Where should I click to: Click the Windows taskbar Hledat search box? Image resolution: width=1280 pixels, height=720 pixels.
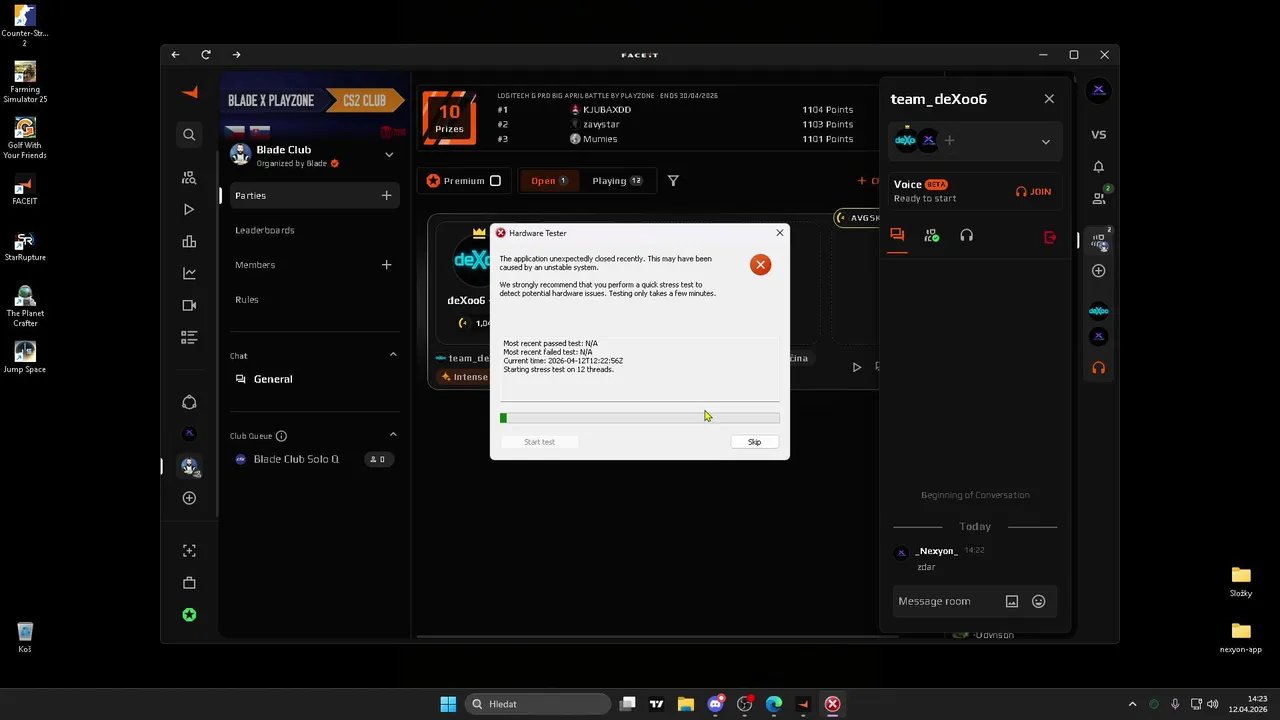[x=538, y=704]
